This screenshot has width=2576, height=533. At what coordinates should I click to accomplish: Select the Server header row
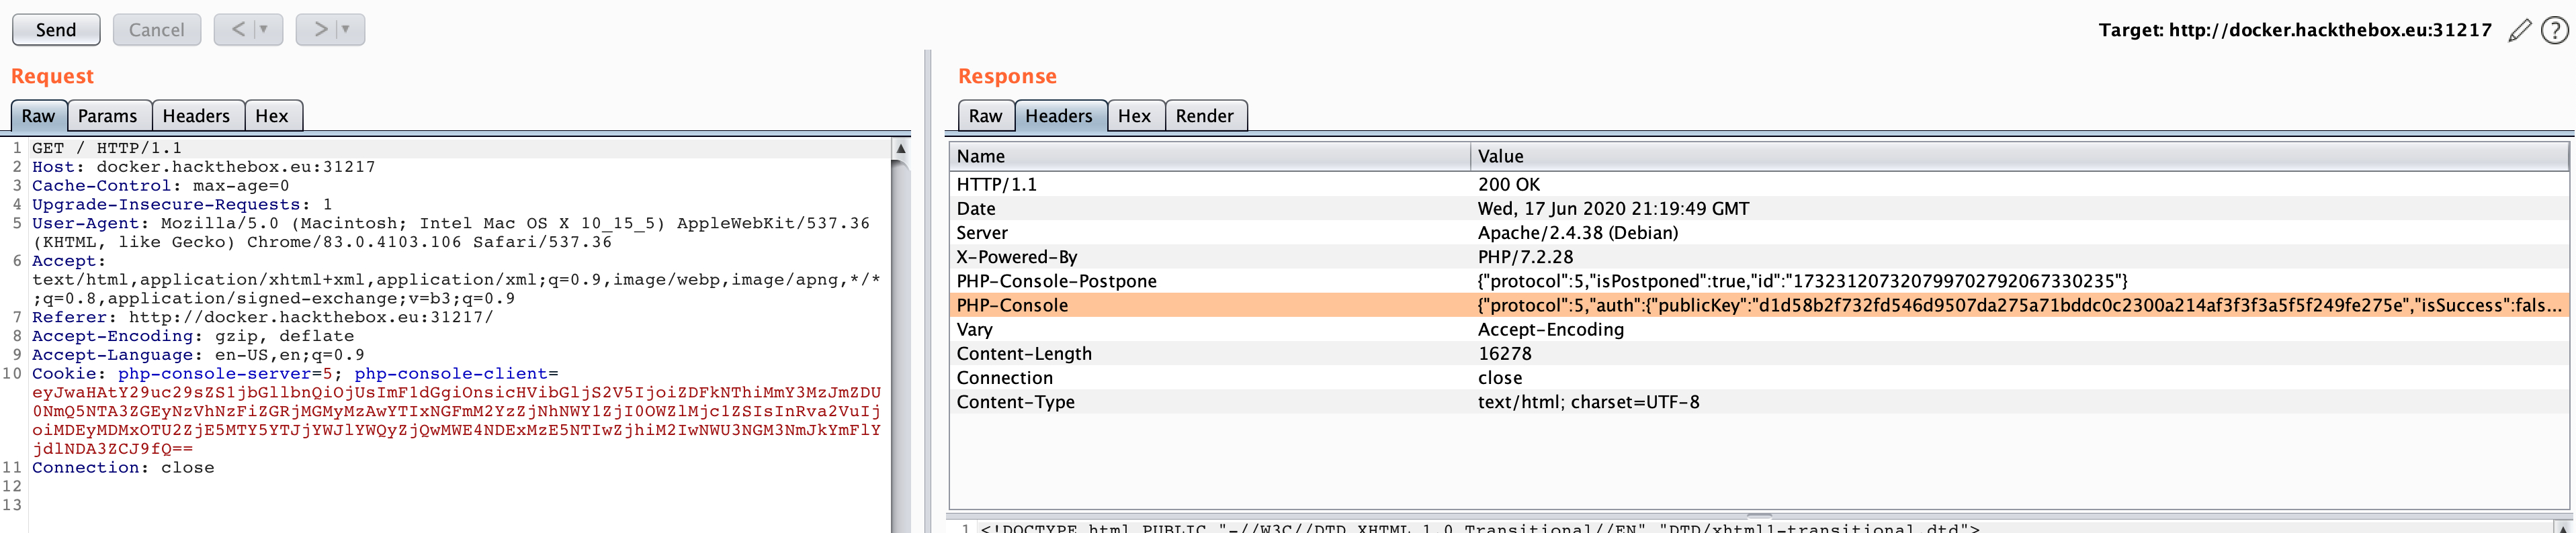click(x=1759, y=233)
